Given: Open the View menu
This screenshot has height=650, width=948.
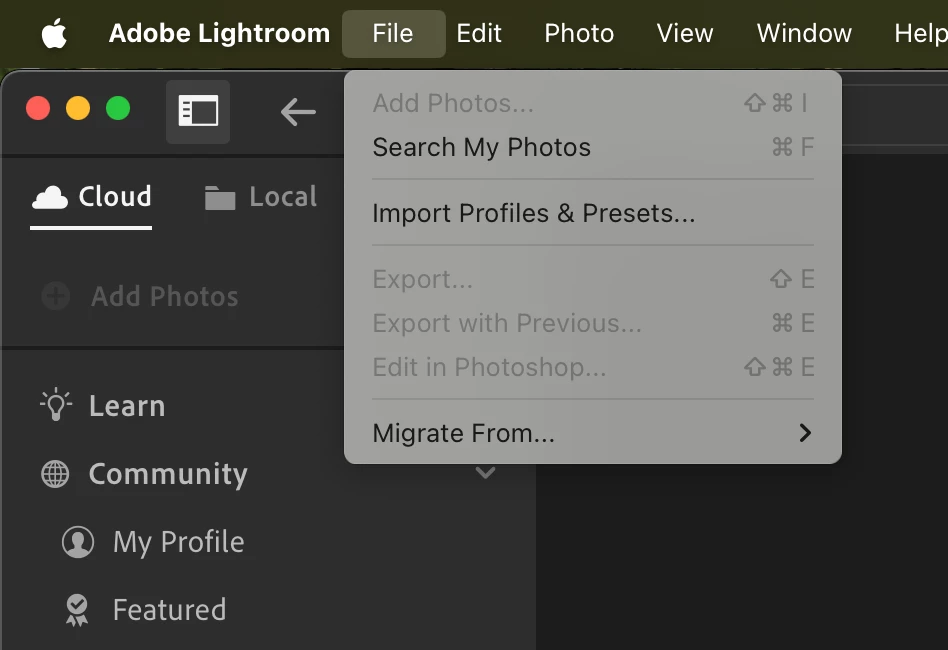Looking at the screenshot, I should [x=685, y=33].
